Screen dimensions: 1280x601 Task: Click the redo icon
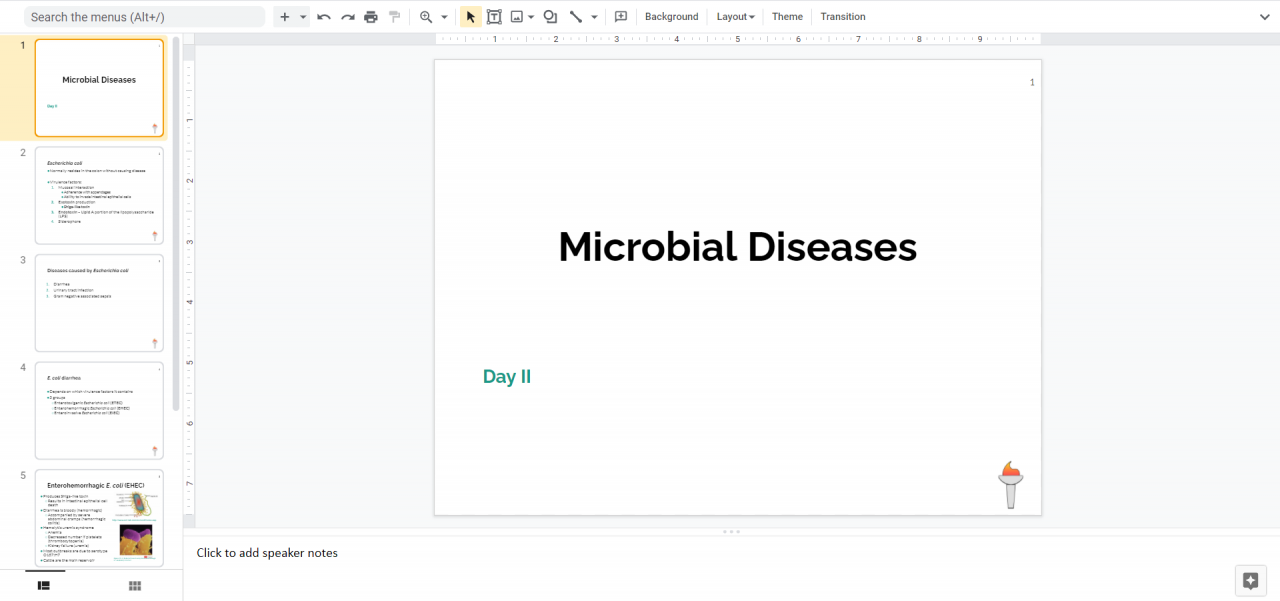coord(348,17)
